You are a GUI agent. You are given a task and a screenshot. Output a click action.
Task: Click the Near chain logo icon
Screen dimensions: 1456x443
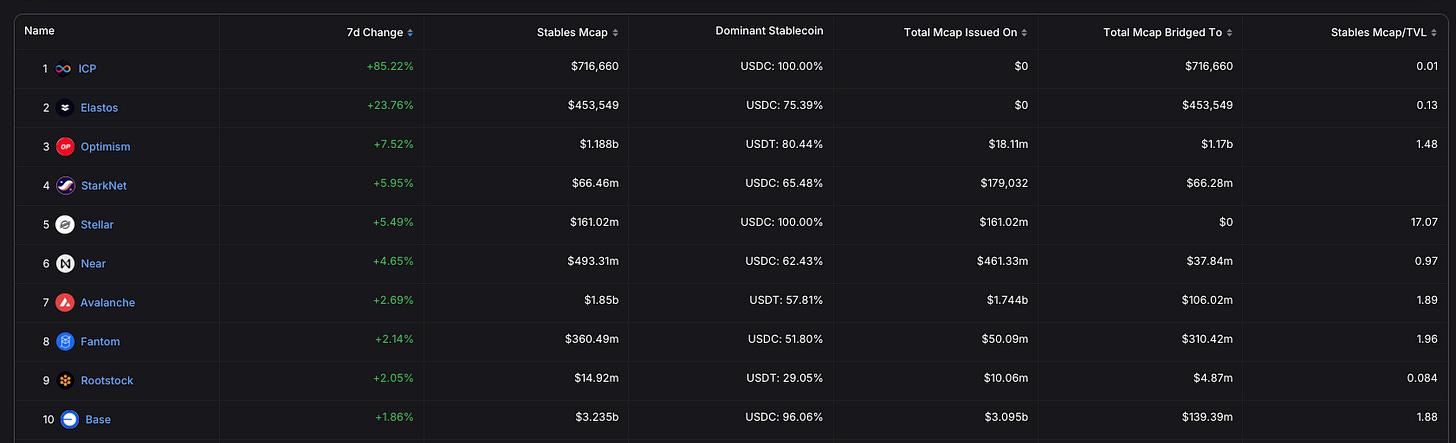tap(65, 264)
